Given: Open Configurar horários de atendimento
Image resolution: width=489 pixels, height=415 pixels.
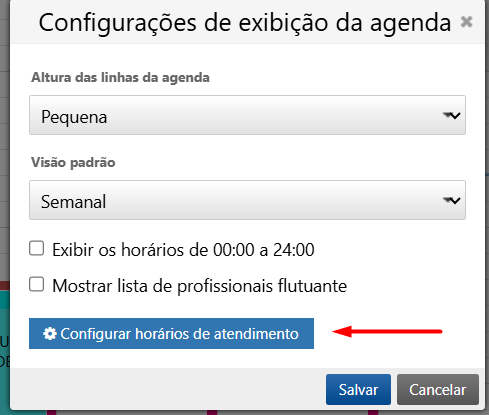Looking at the screenshot, I should [171, 333].
